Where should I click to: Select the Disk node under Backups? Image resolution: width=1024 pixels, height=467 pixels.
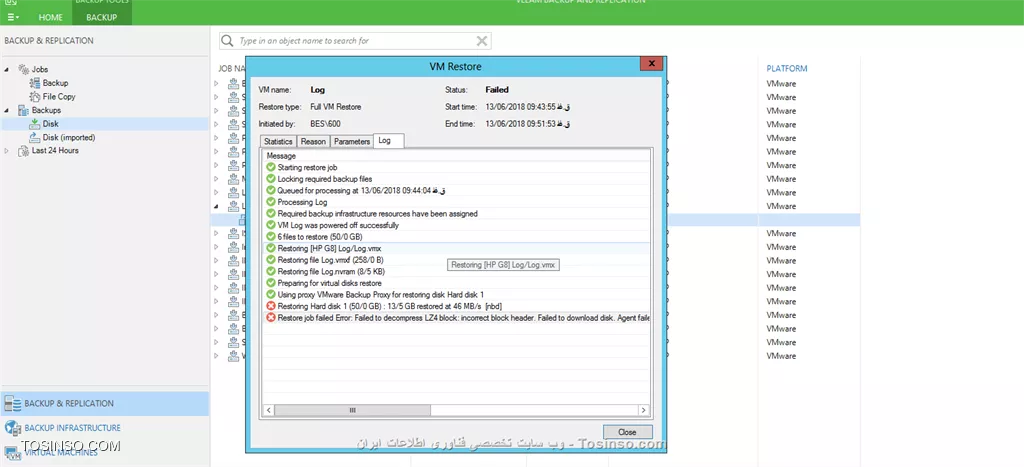click(50, 124)
